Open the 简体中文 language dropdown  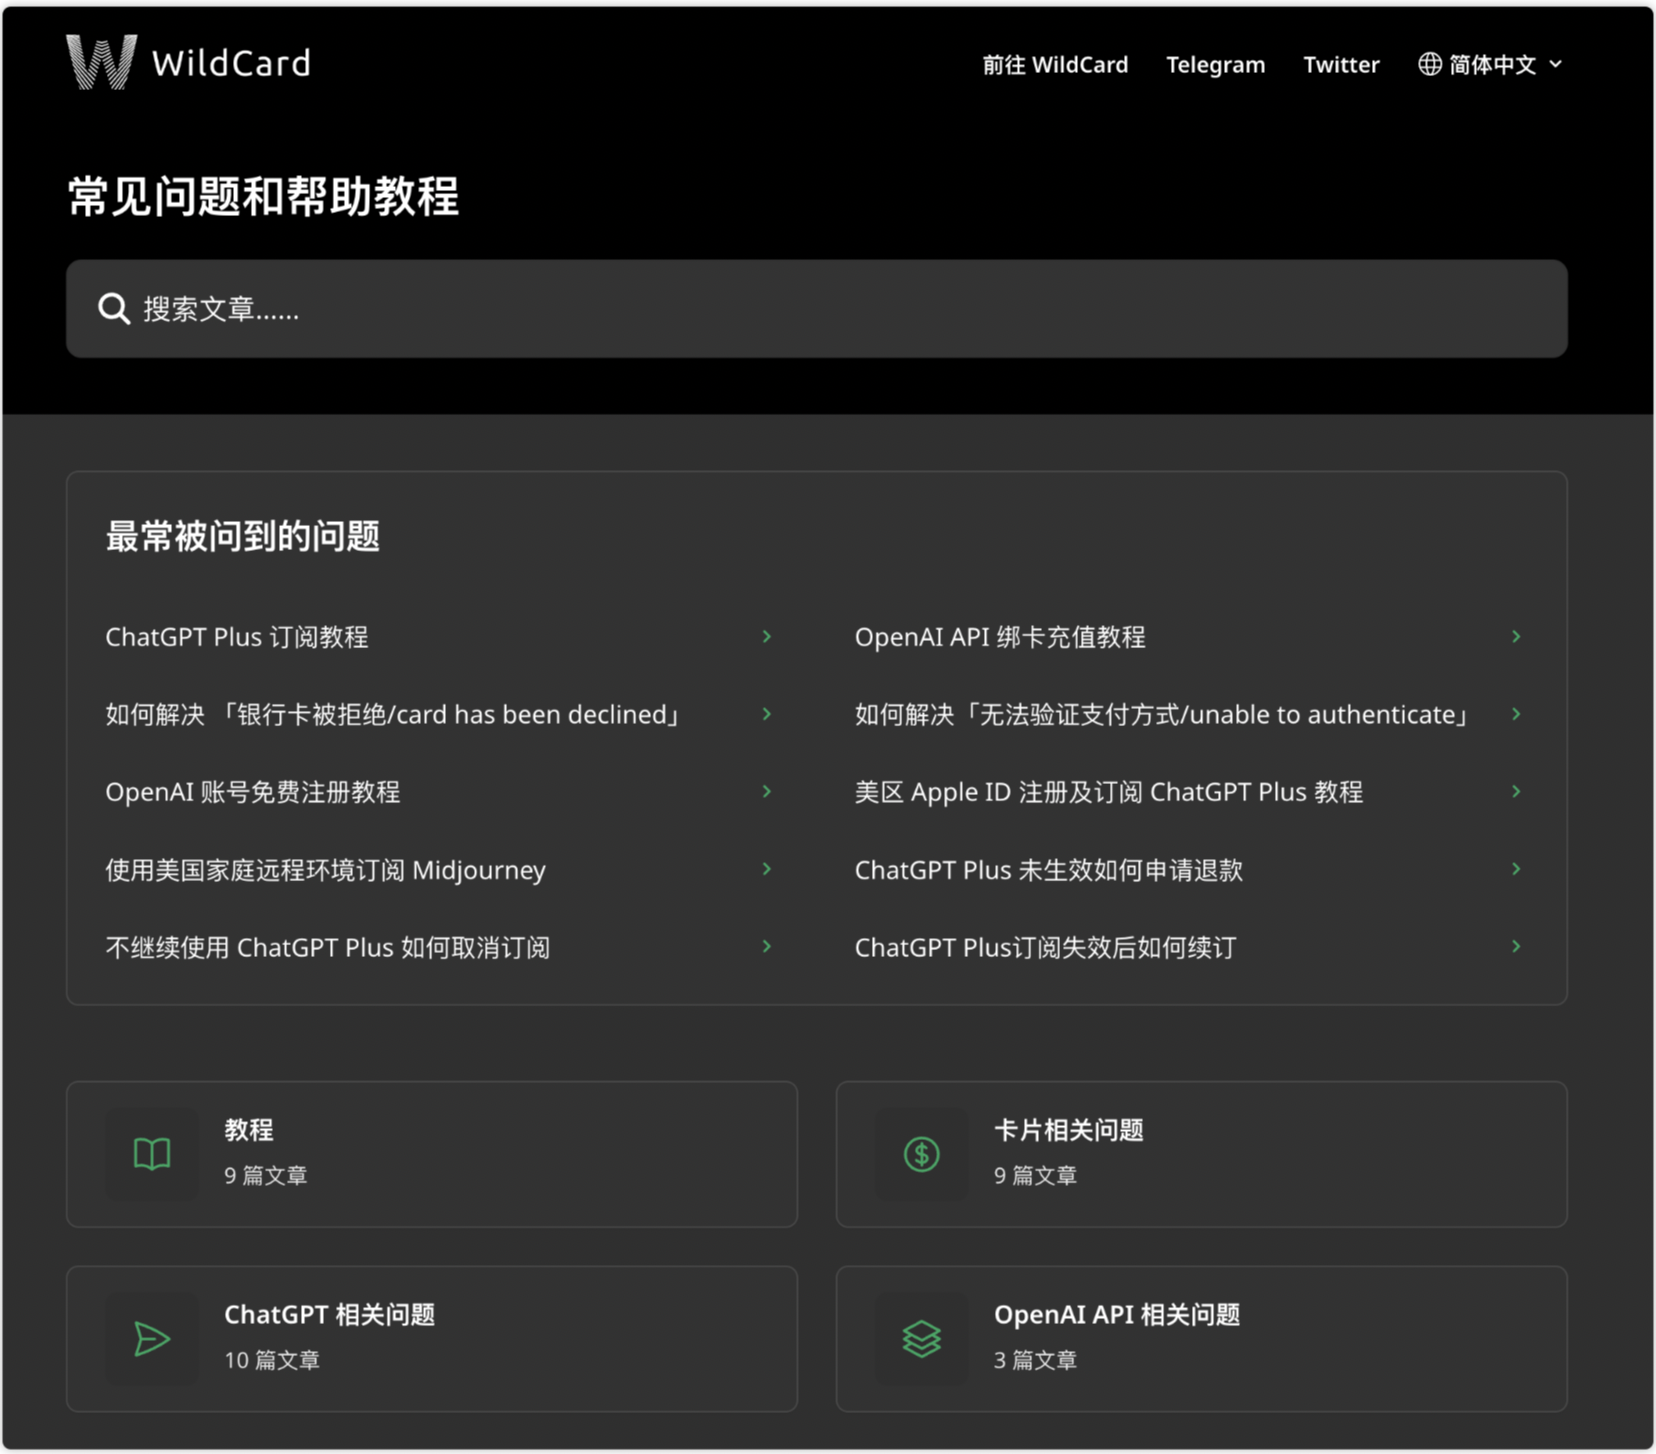[x=1490, y=64]
